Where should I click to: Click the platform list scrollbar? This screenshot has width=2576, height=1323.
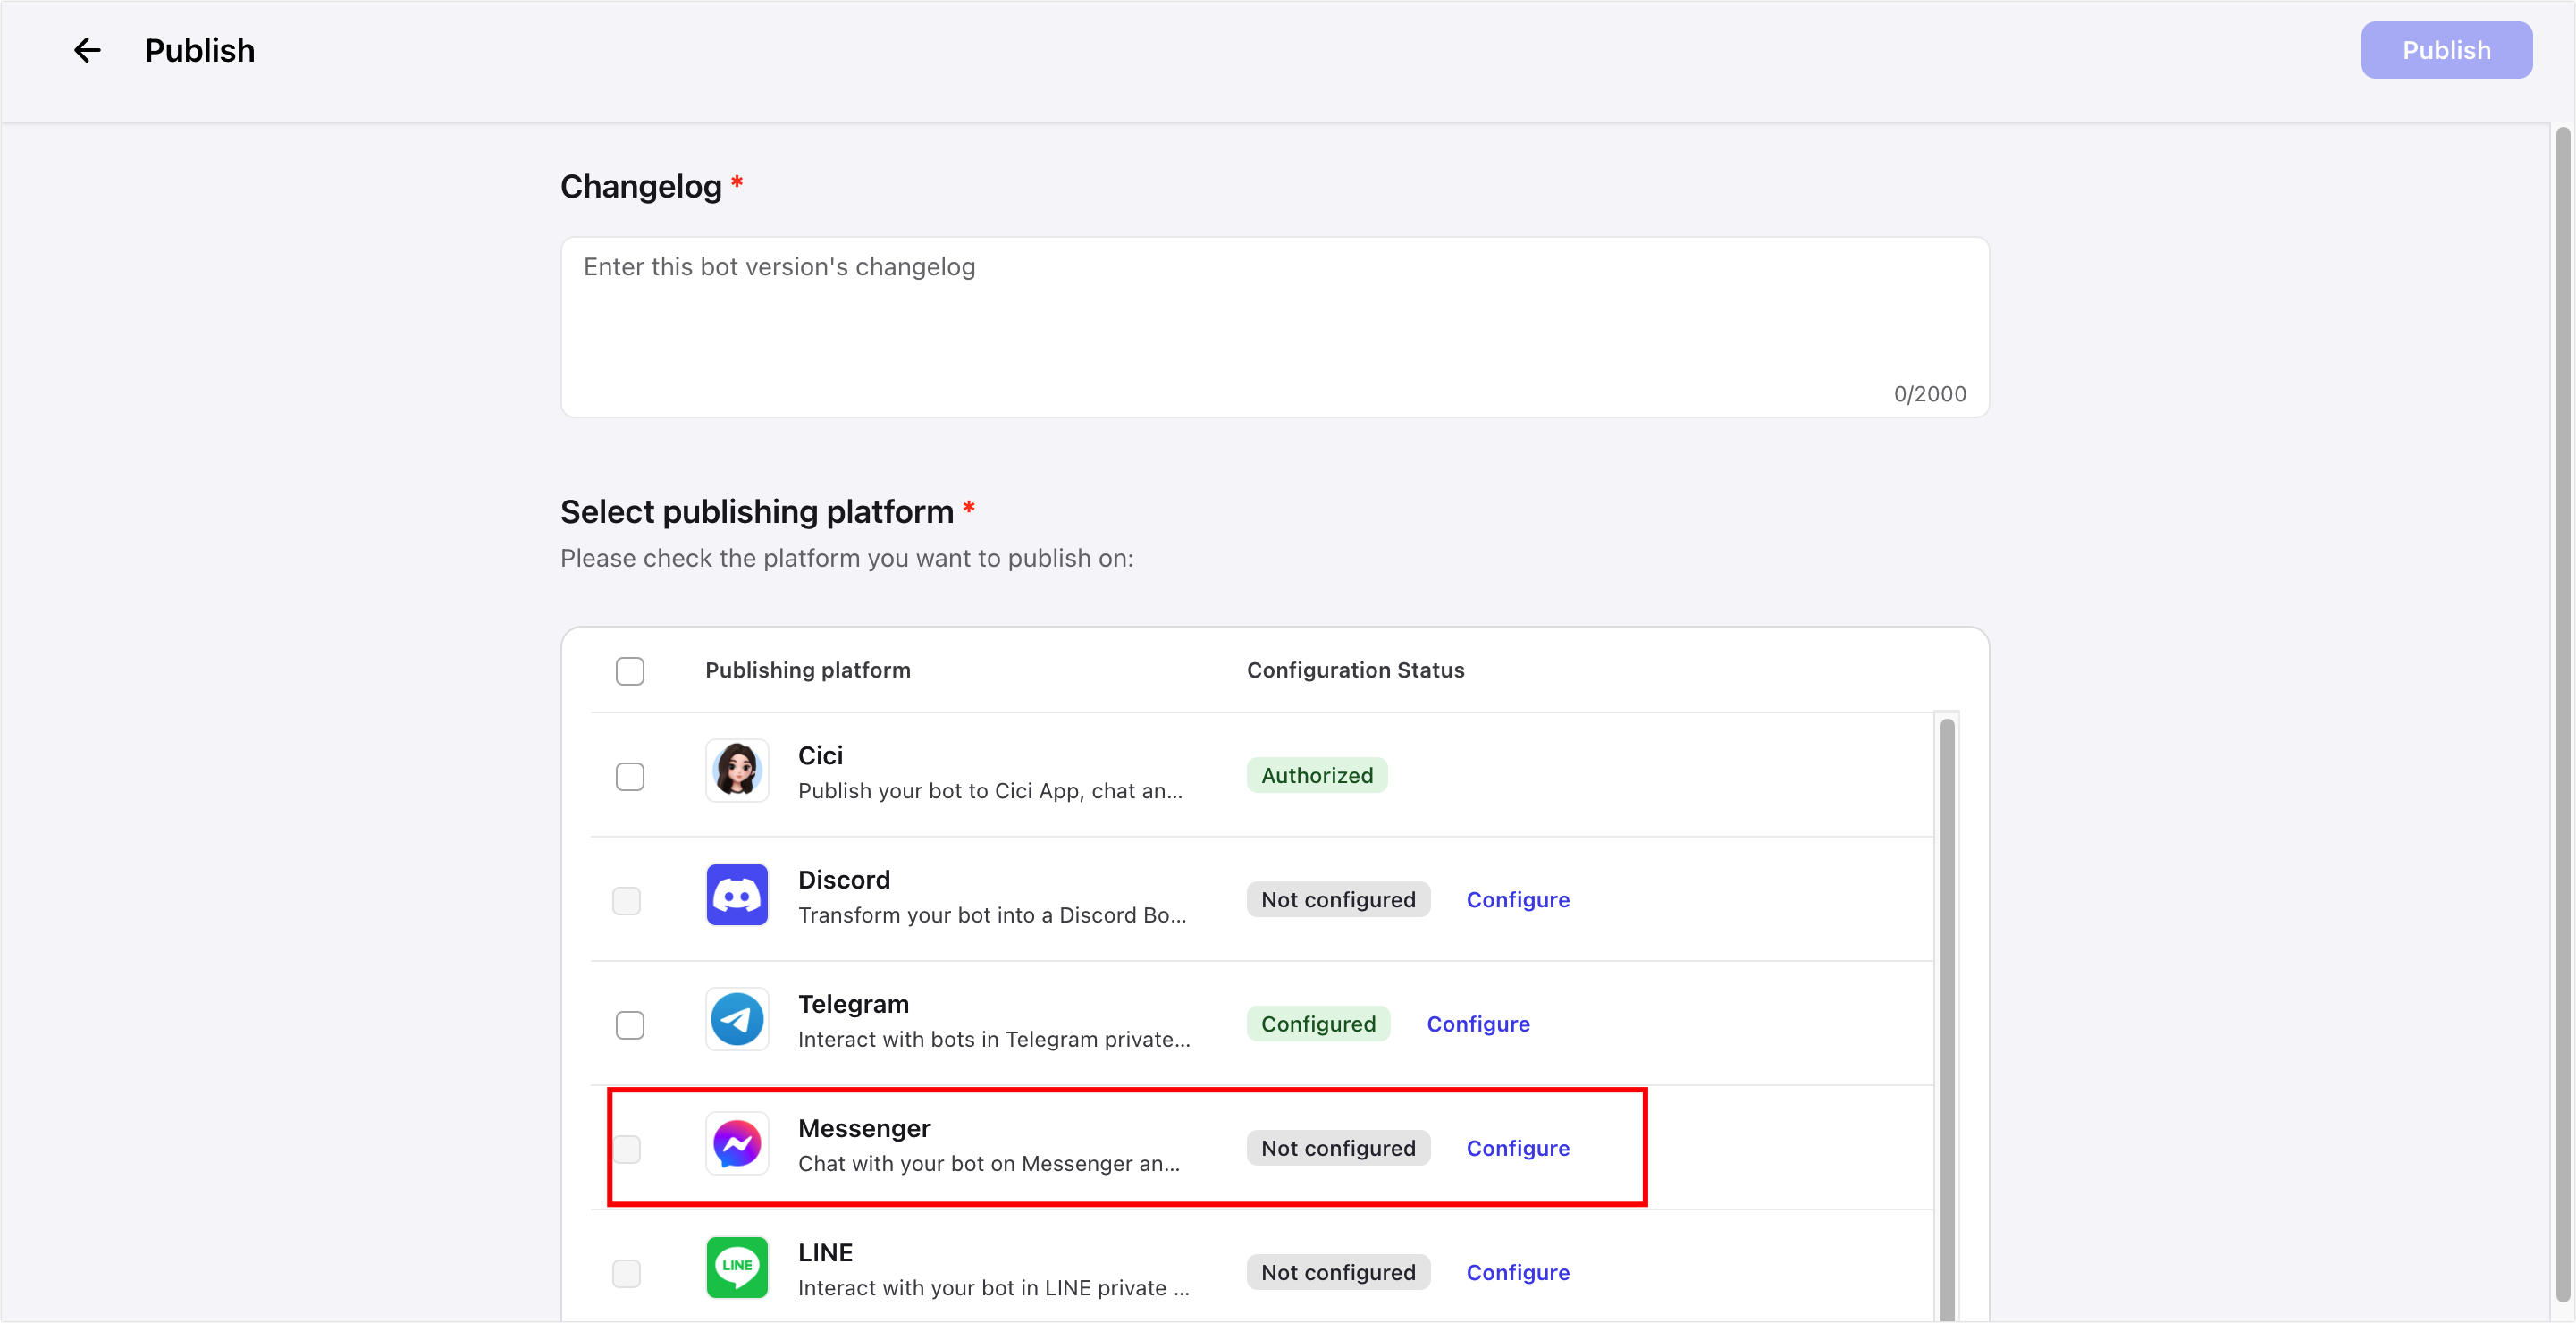1946,1000
